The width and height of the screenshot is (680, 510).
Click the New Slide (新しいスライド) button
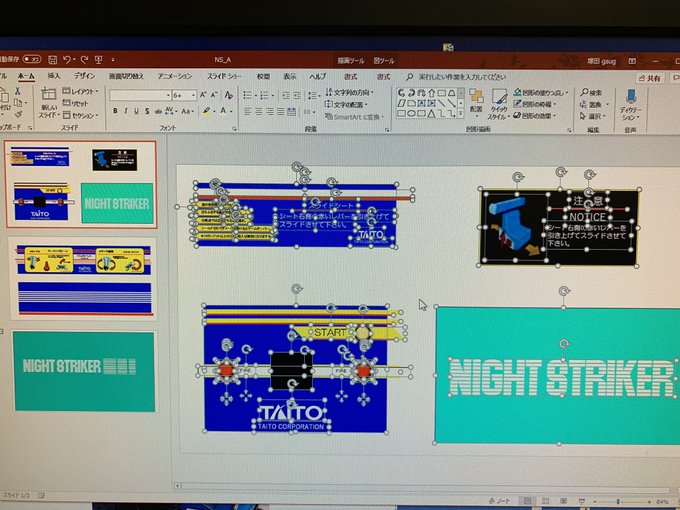pos(49,103)
